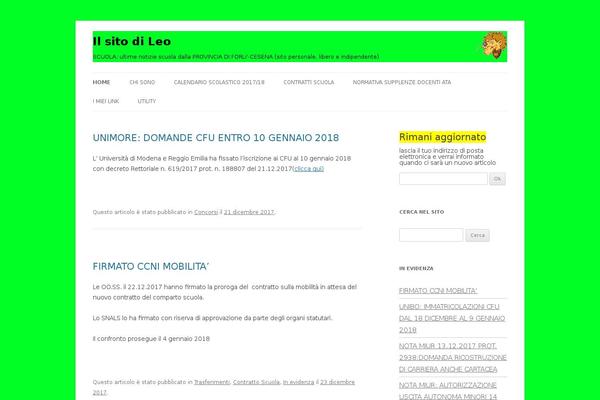Open article 'UNIMORE: DOMANDE CFU ENTRO 10 GENNAIO 2018'
Viewport: 600px width, 400px height.
pyautogui.click(x=216, y=138)
